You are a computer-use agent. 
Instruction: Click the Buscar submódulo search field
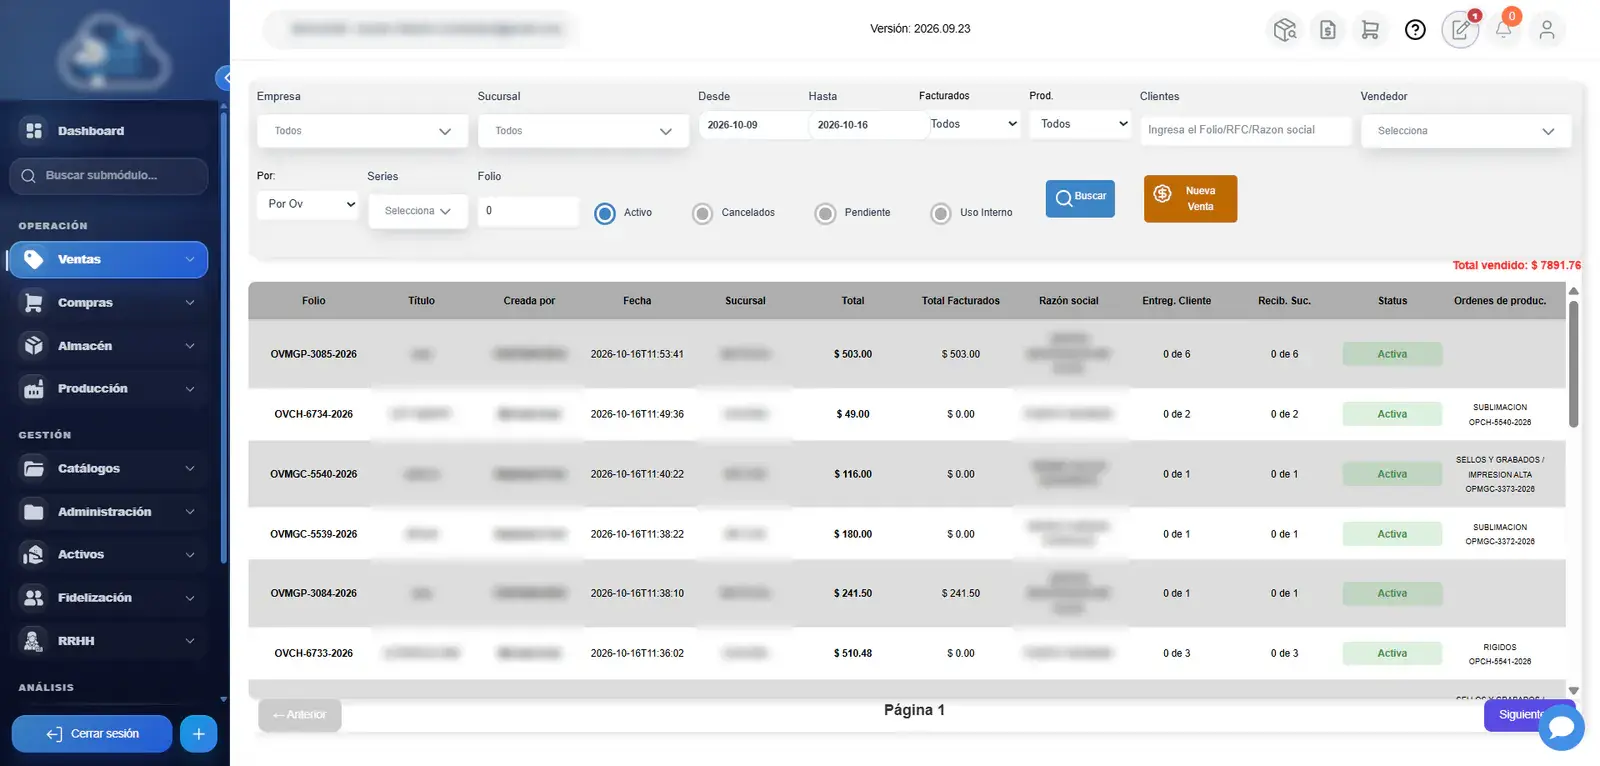pos(109,176)
